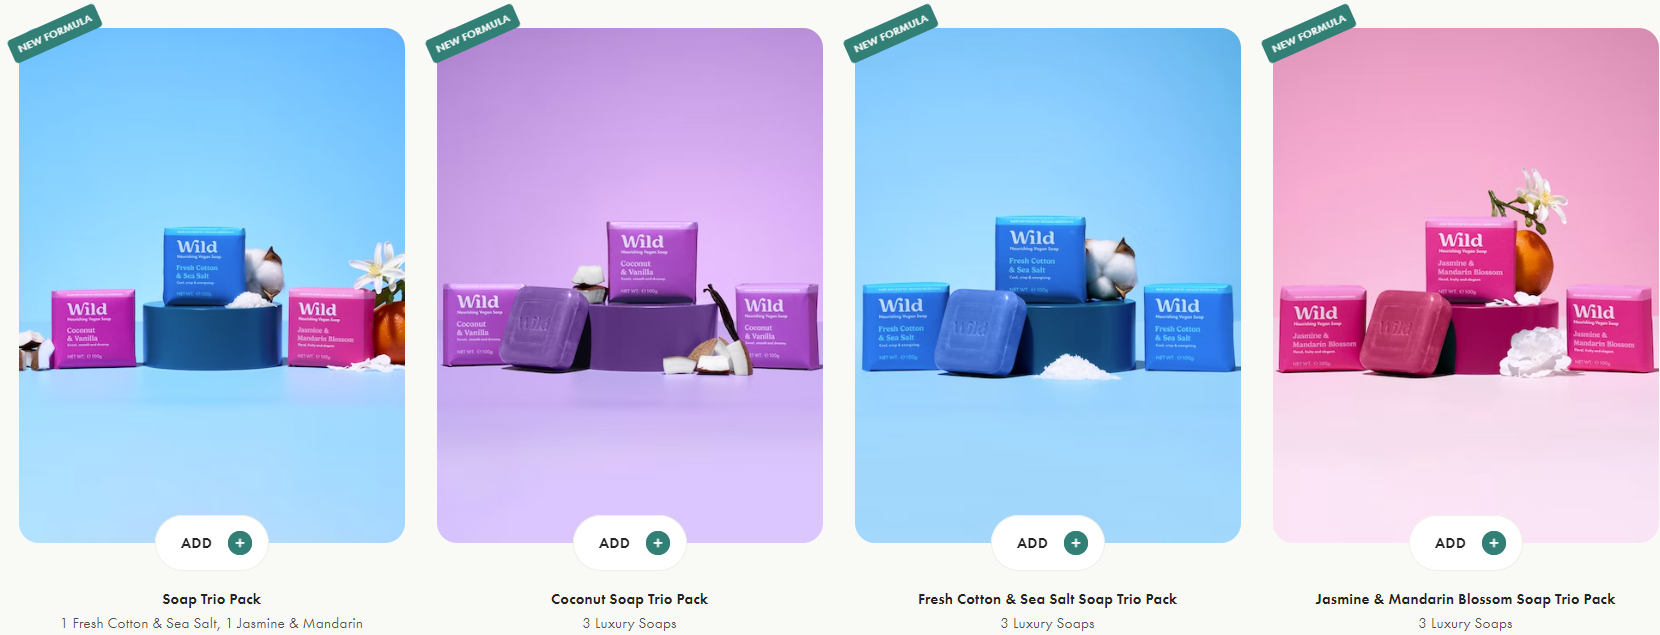View the pink Jasmine Mandarin product image

(x=1466, y=285)
